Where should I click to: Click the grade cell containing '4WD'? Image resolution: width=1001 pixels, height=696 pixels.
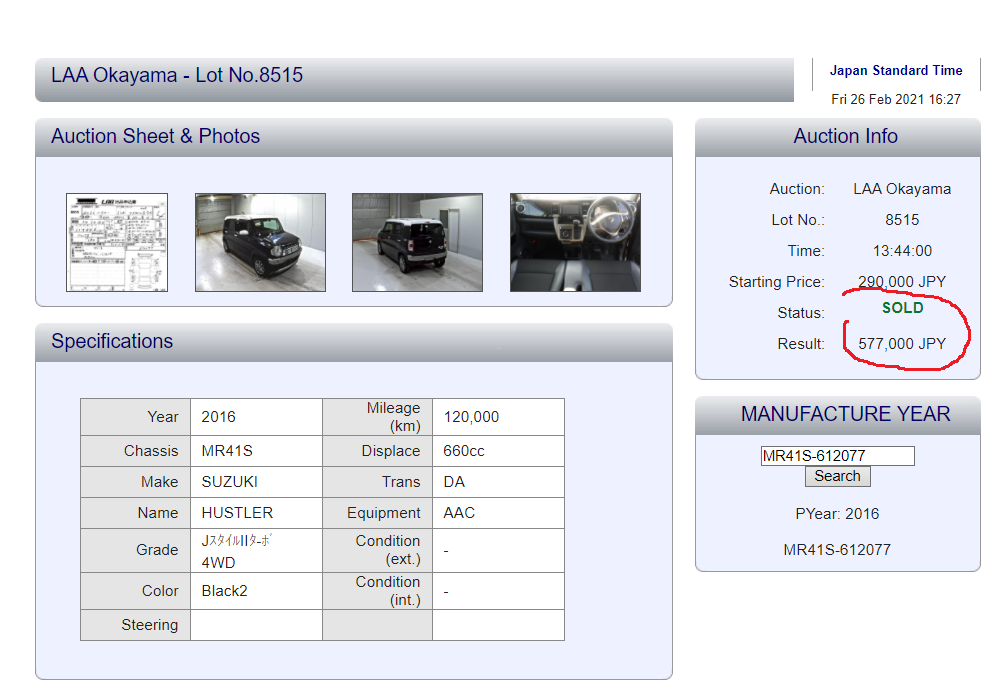tap(256, 550)
